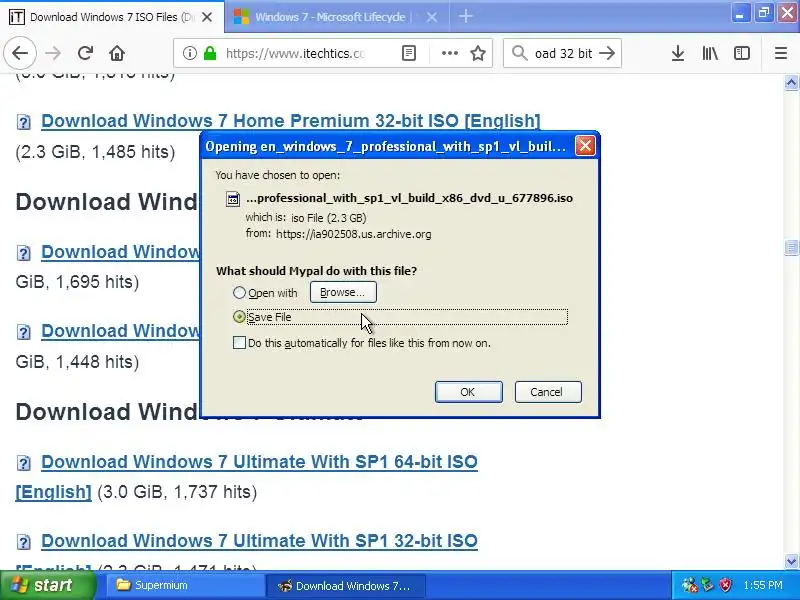Click the archive.org source URL text
800x600 pixels.
click(354, 234)
